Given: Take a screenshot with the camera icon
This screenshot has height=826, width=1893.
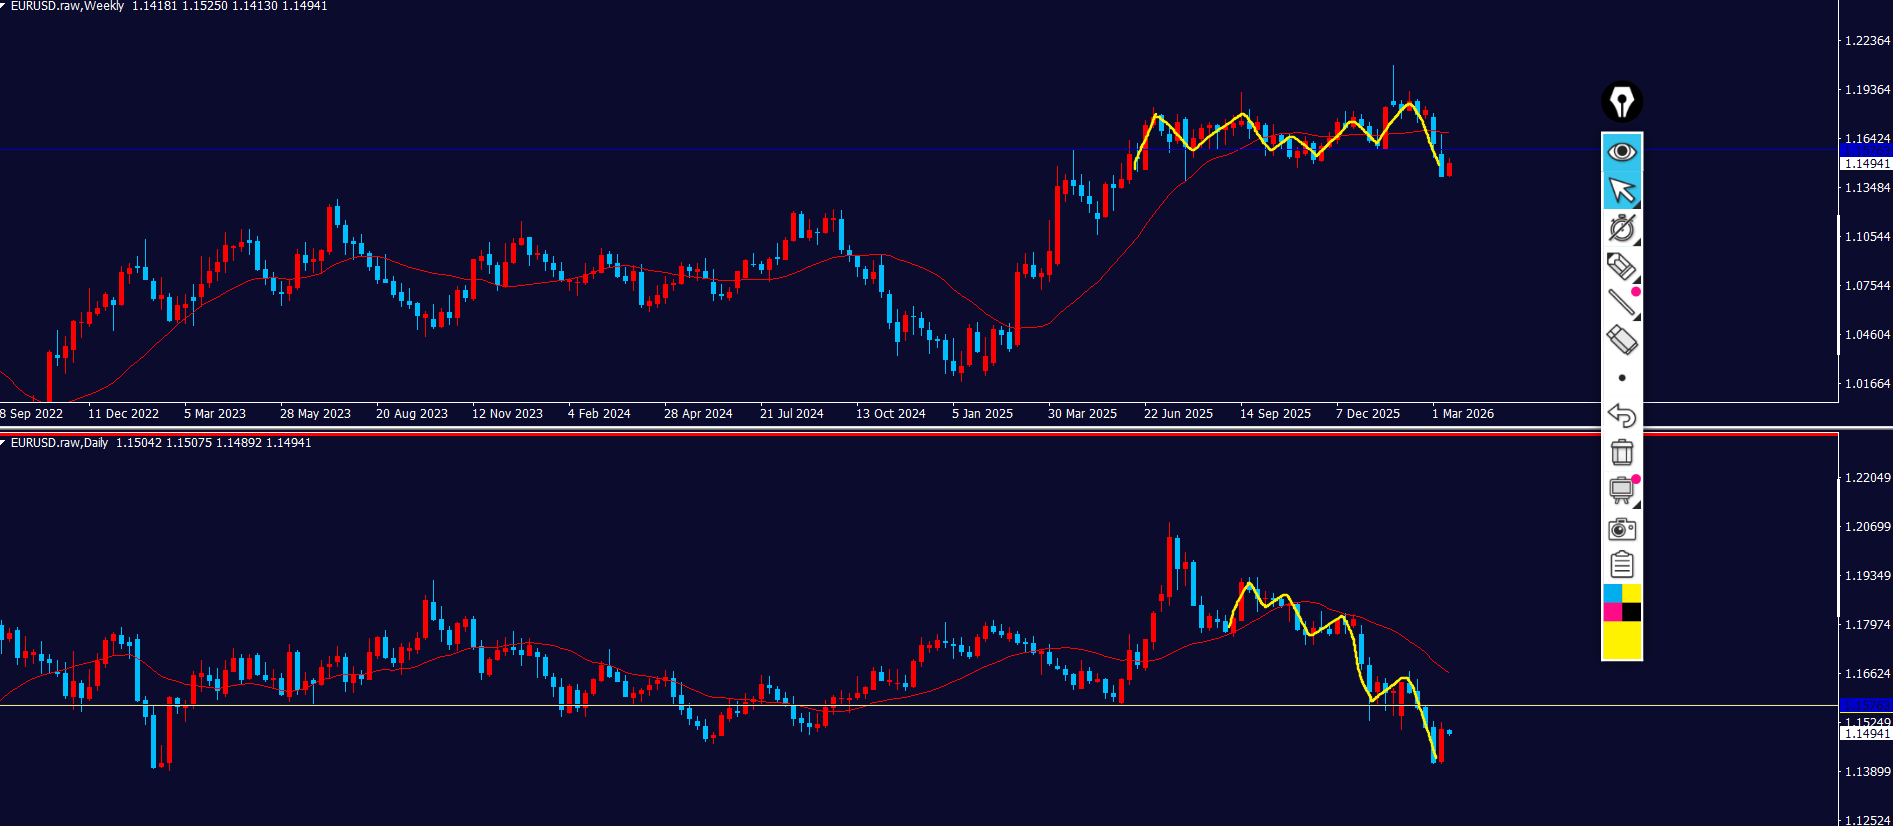Looking at the screenshot, I should click(x=1621, y=529).
